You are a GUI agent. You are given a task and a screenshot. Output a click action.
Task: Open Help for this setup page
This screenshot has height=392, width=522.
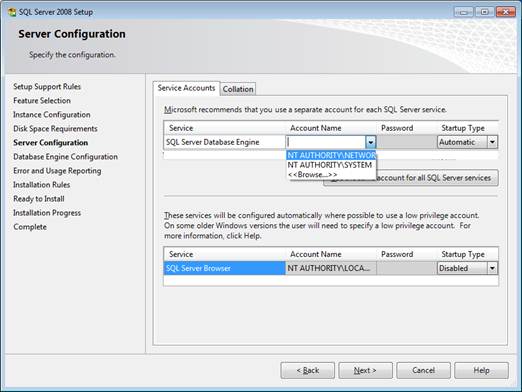tap(481, 370)
